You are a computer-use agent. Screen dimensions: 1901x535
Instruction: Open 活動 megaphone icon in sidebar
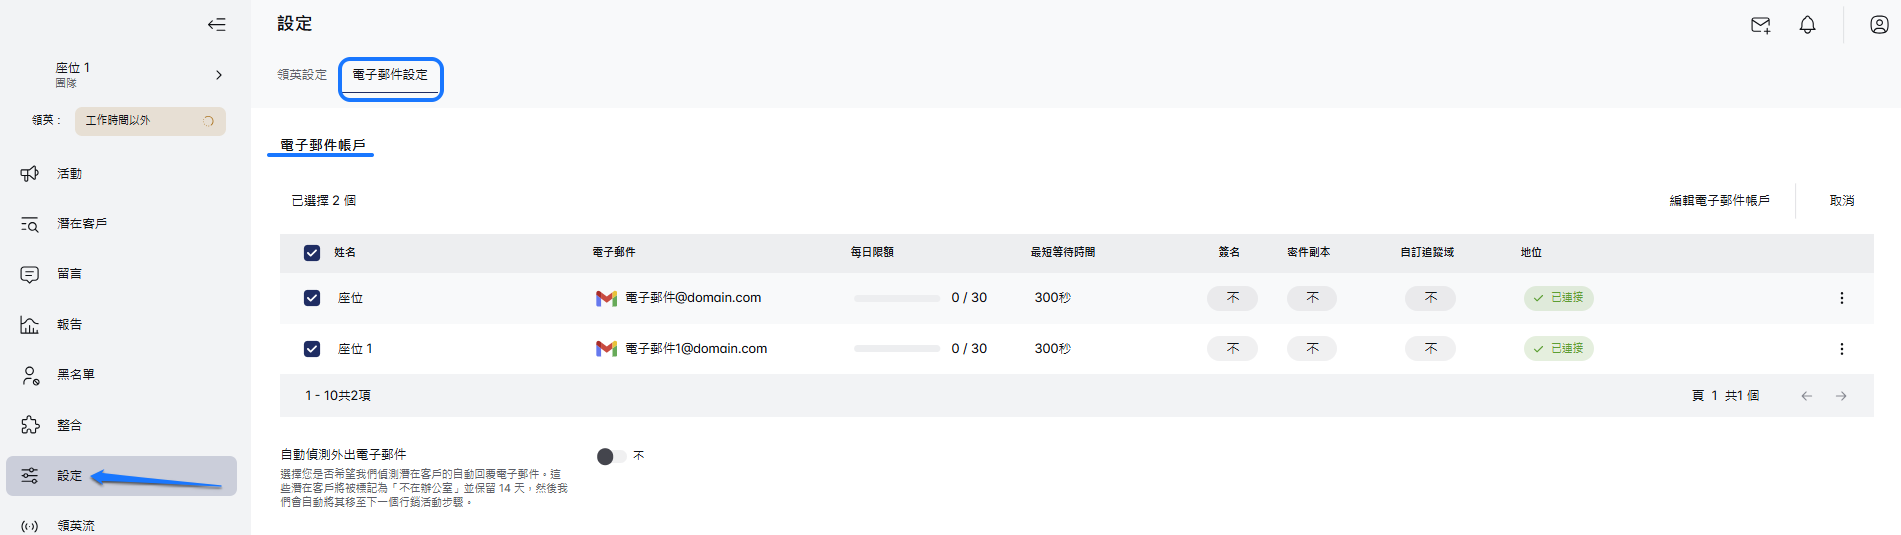click(x=30, y=174)
